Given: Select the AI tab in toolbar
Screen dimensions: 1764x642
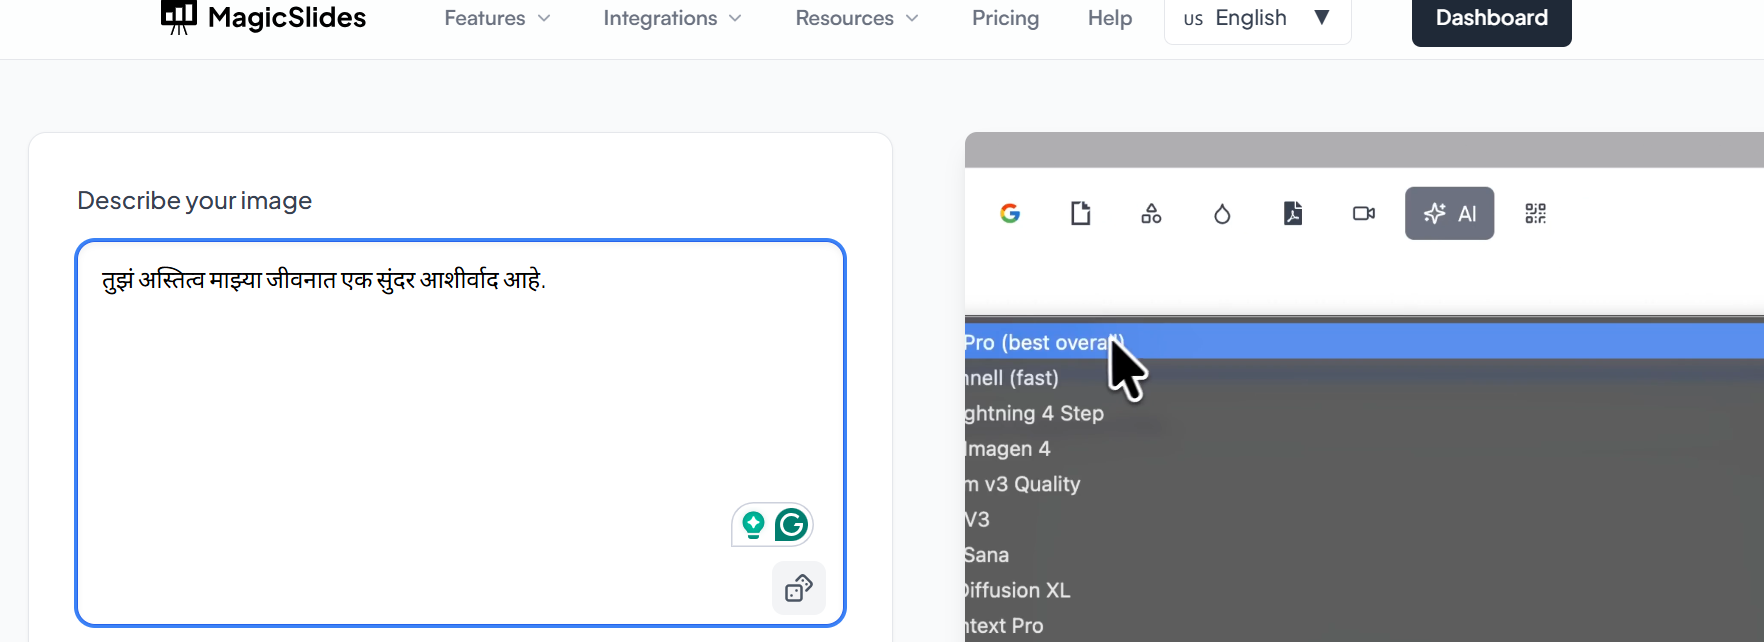Looking at the screenshot, I should click(1449, 213).
